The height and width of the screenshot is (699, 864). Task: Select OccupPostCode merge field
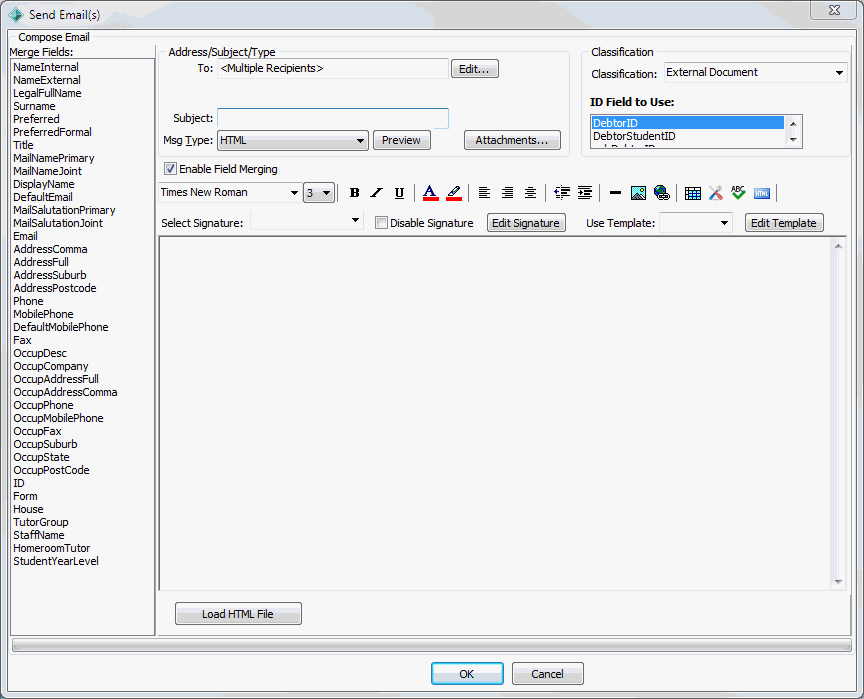pos(51,470)
